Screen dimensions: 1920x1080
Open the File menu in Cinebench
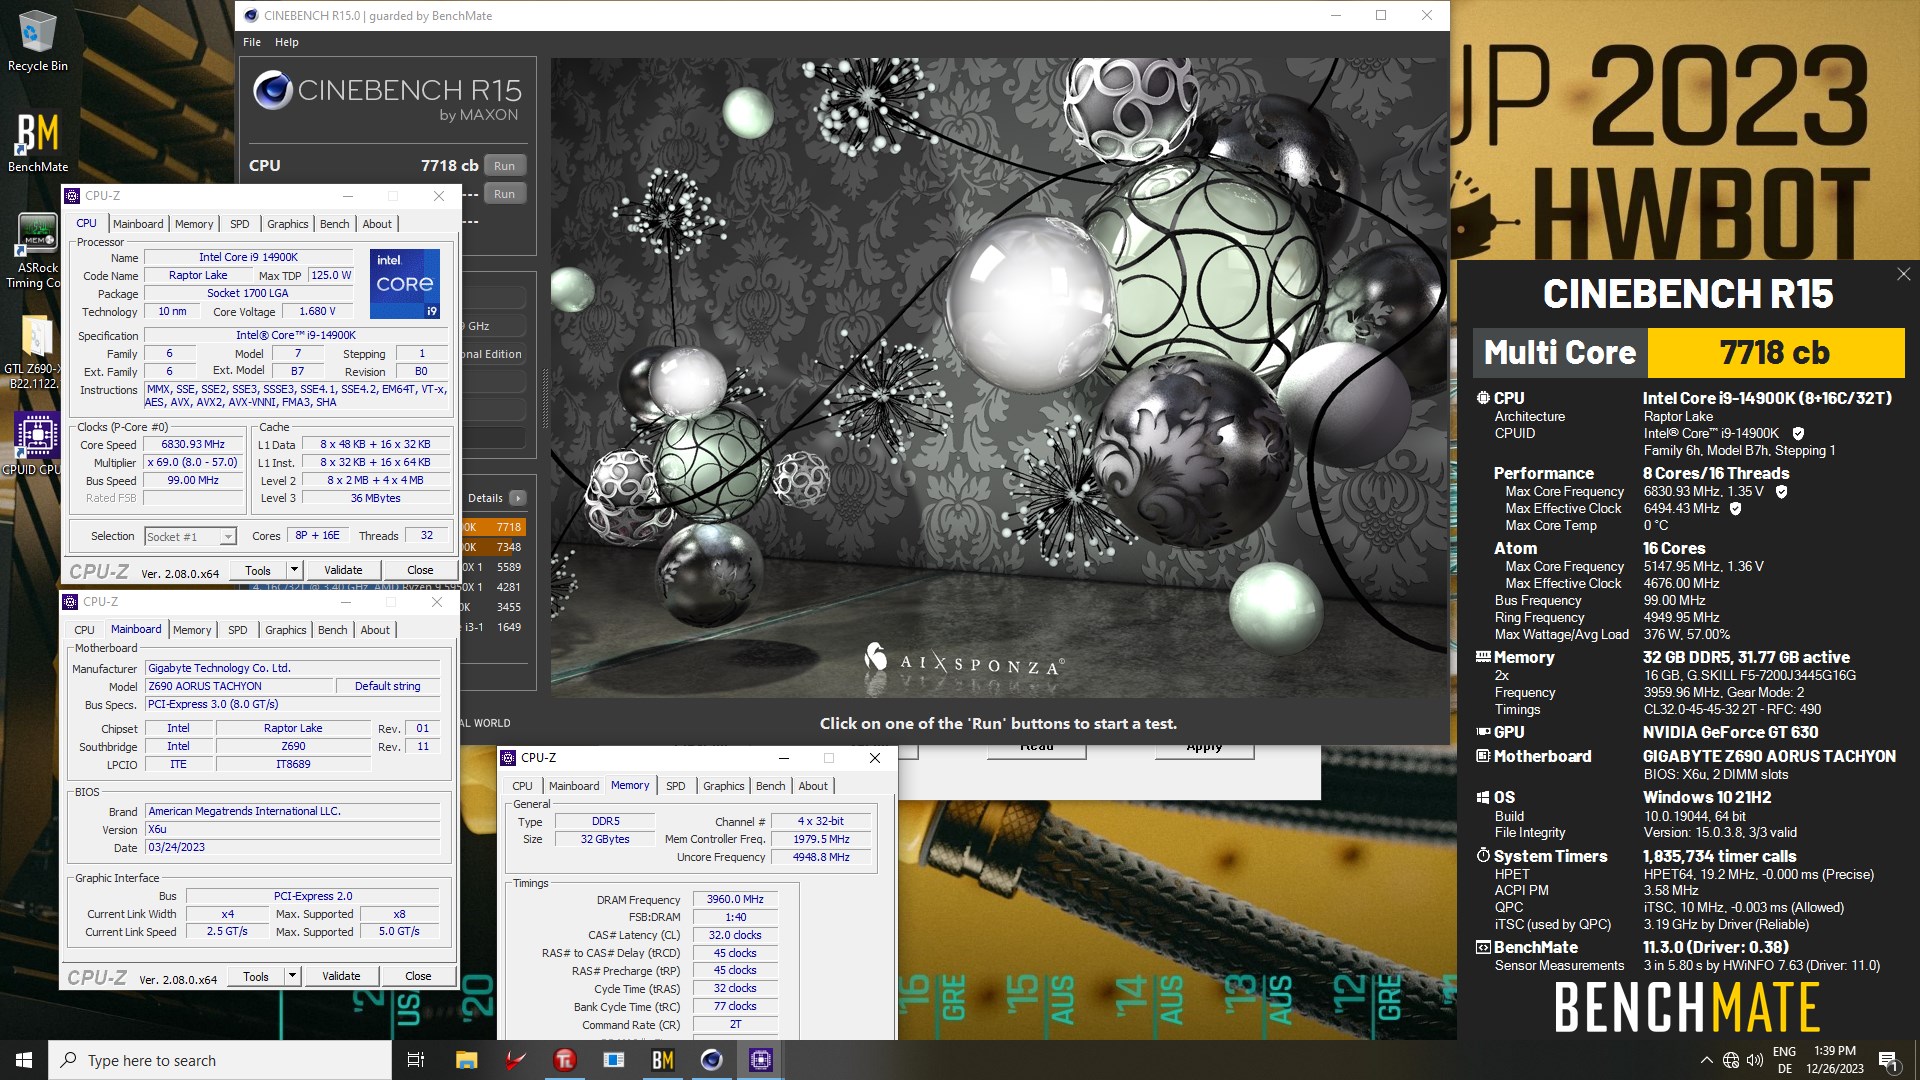(x=252, y=42)
